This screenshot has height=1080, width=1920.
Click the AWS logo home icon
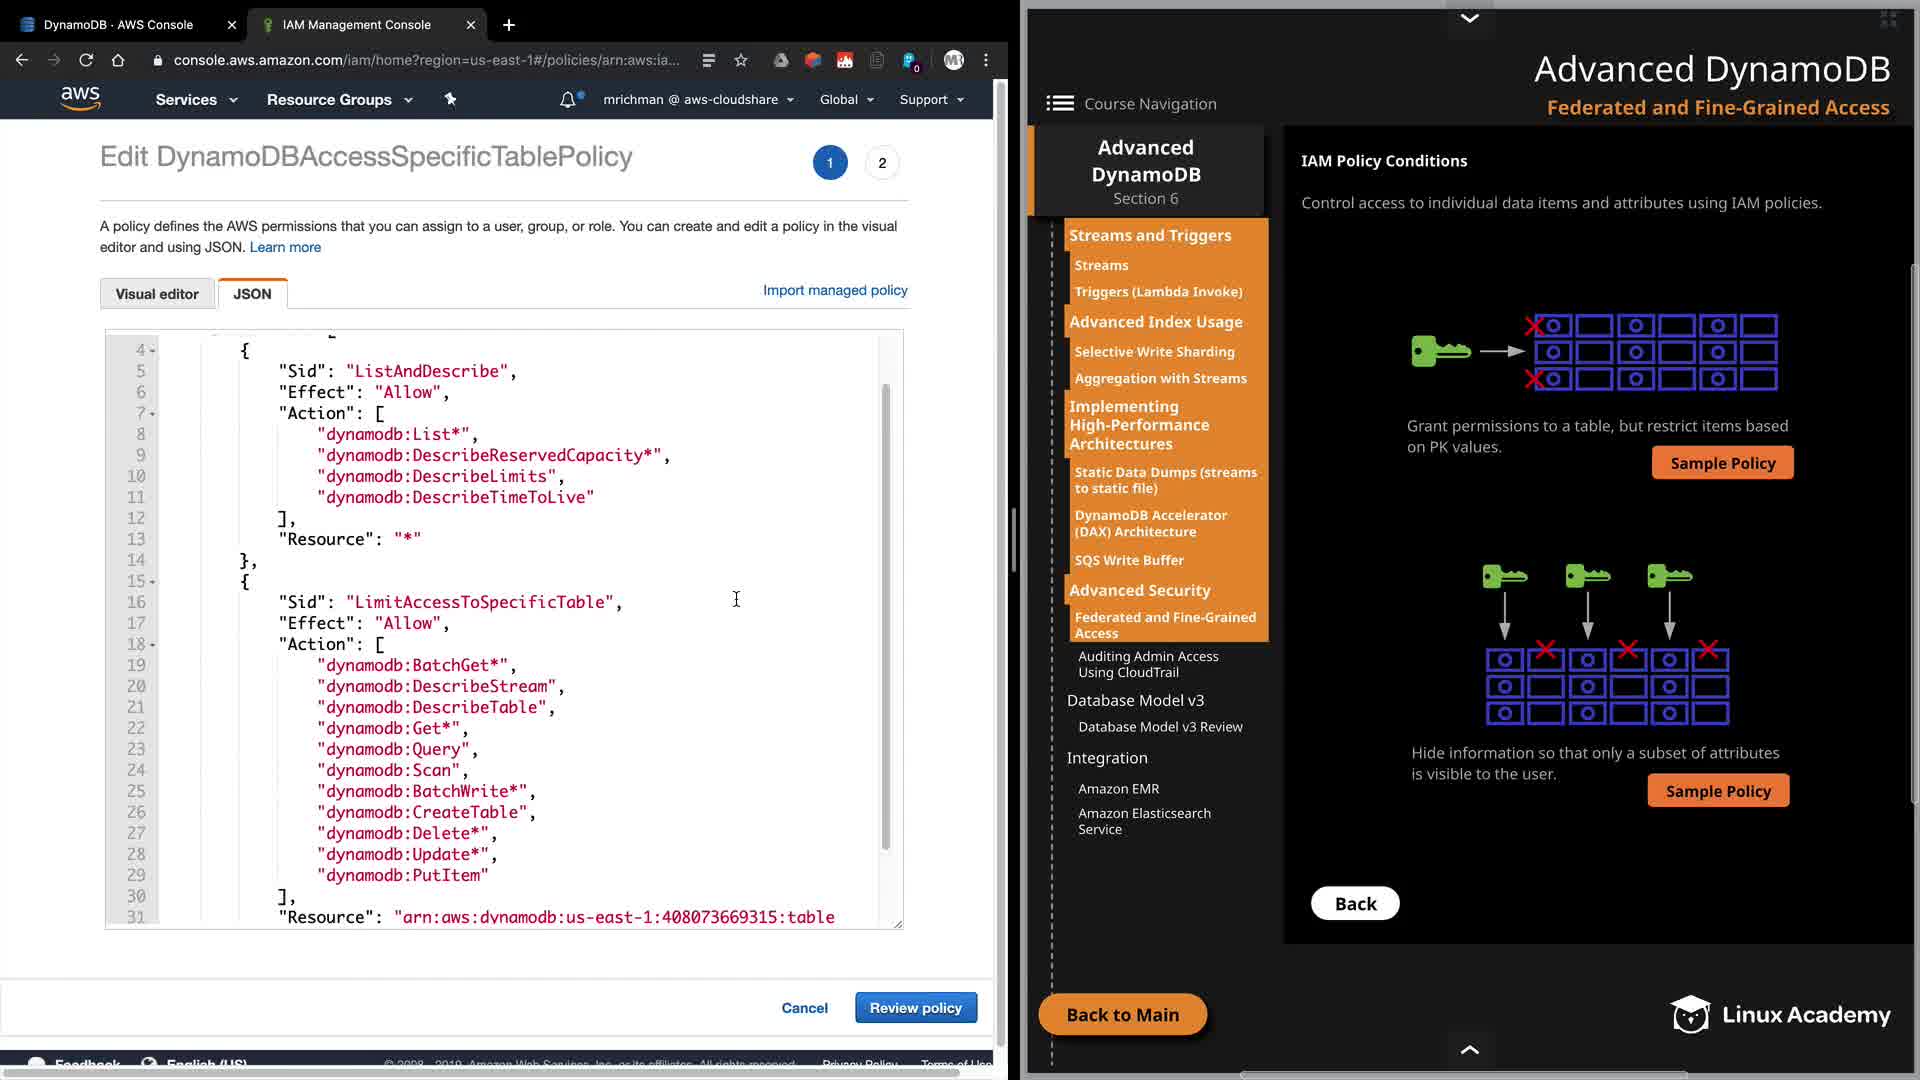(x=80, y=98)
